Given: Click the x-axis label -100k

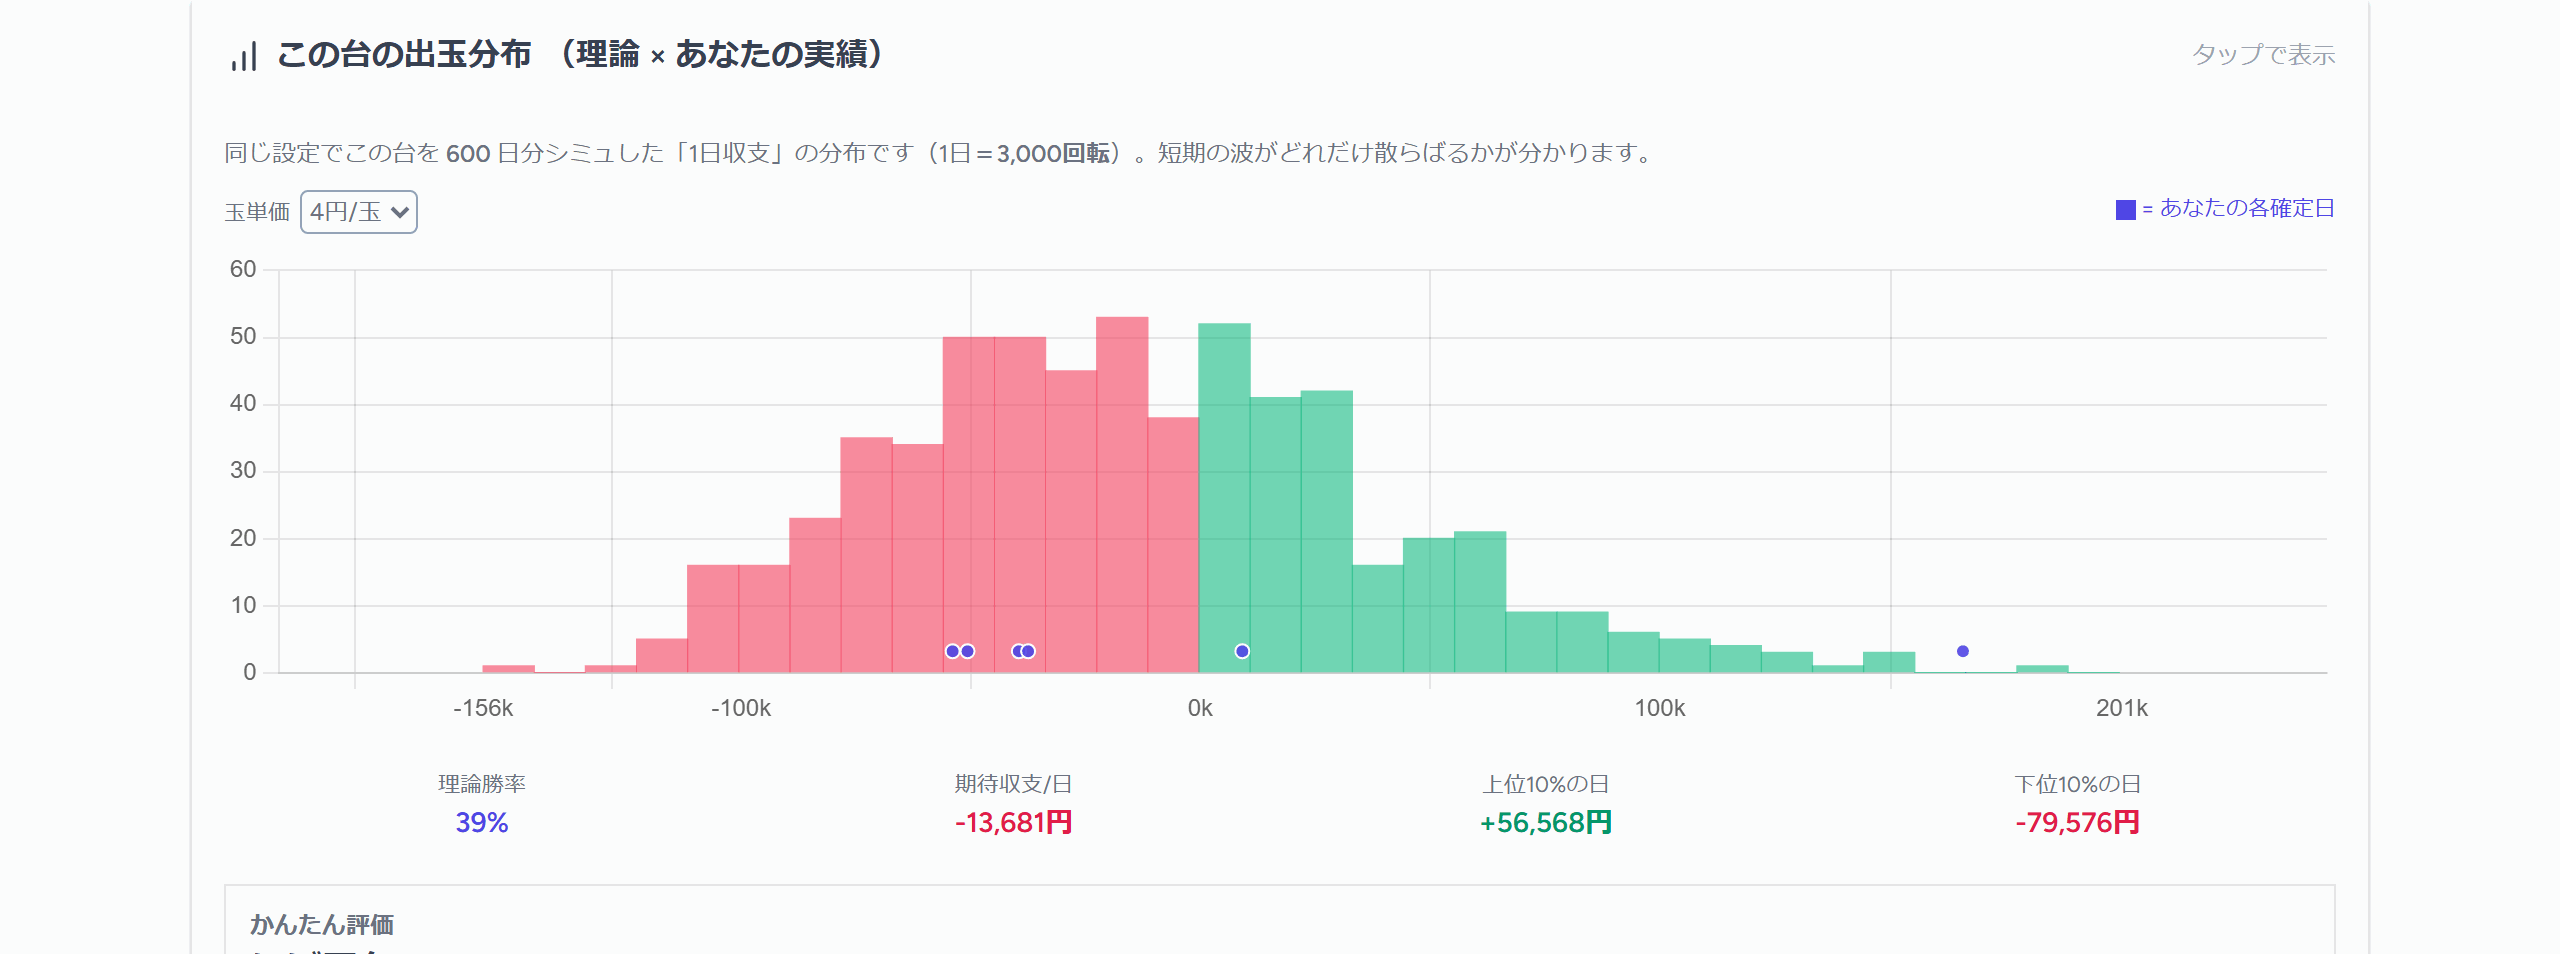Looking at the screenshot, I should pyautogui.click(x=740, y=708).
